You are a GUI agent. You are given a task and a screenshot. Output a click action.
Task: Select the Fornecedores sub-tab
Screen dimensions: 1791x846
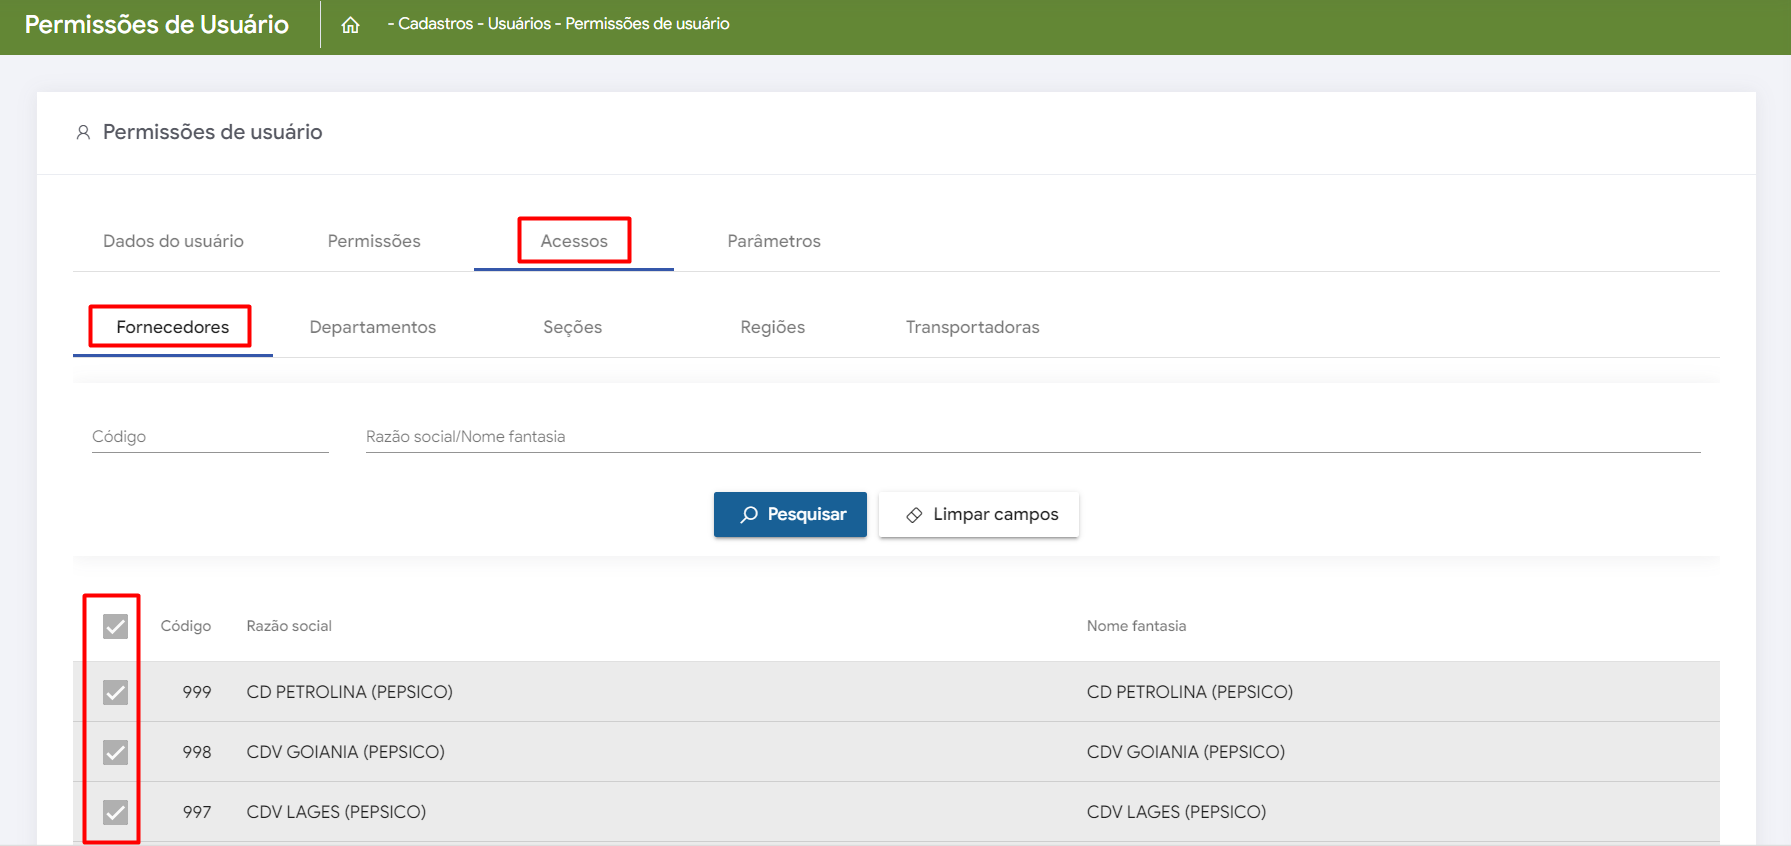click(x=172, y=327)
